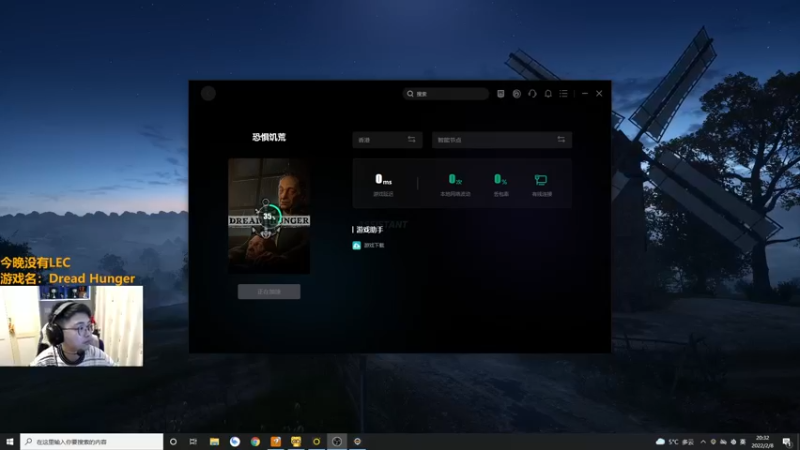Click the game download cloud icon
The height and width of the screenshot is (450, 800).
point(357,245)
